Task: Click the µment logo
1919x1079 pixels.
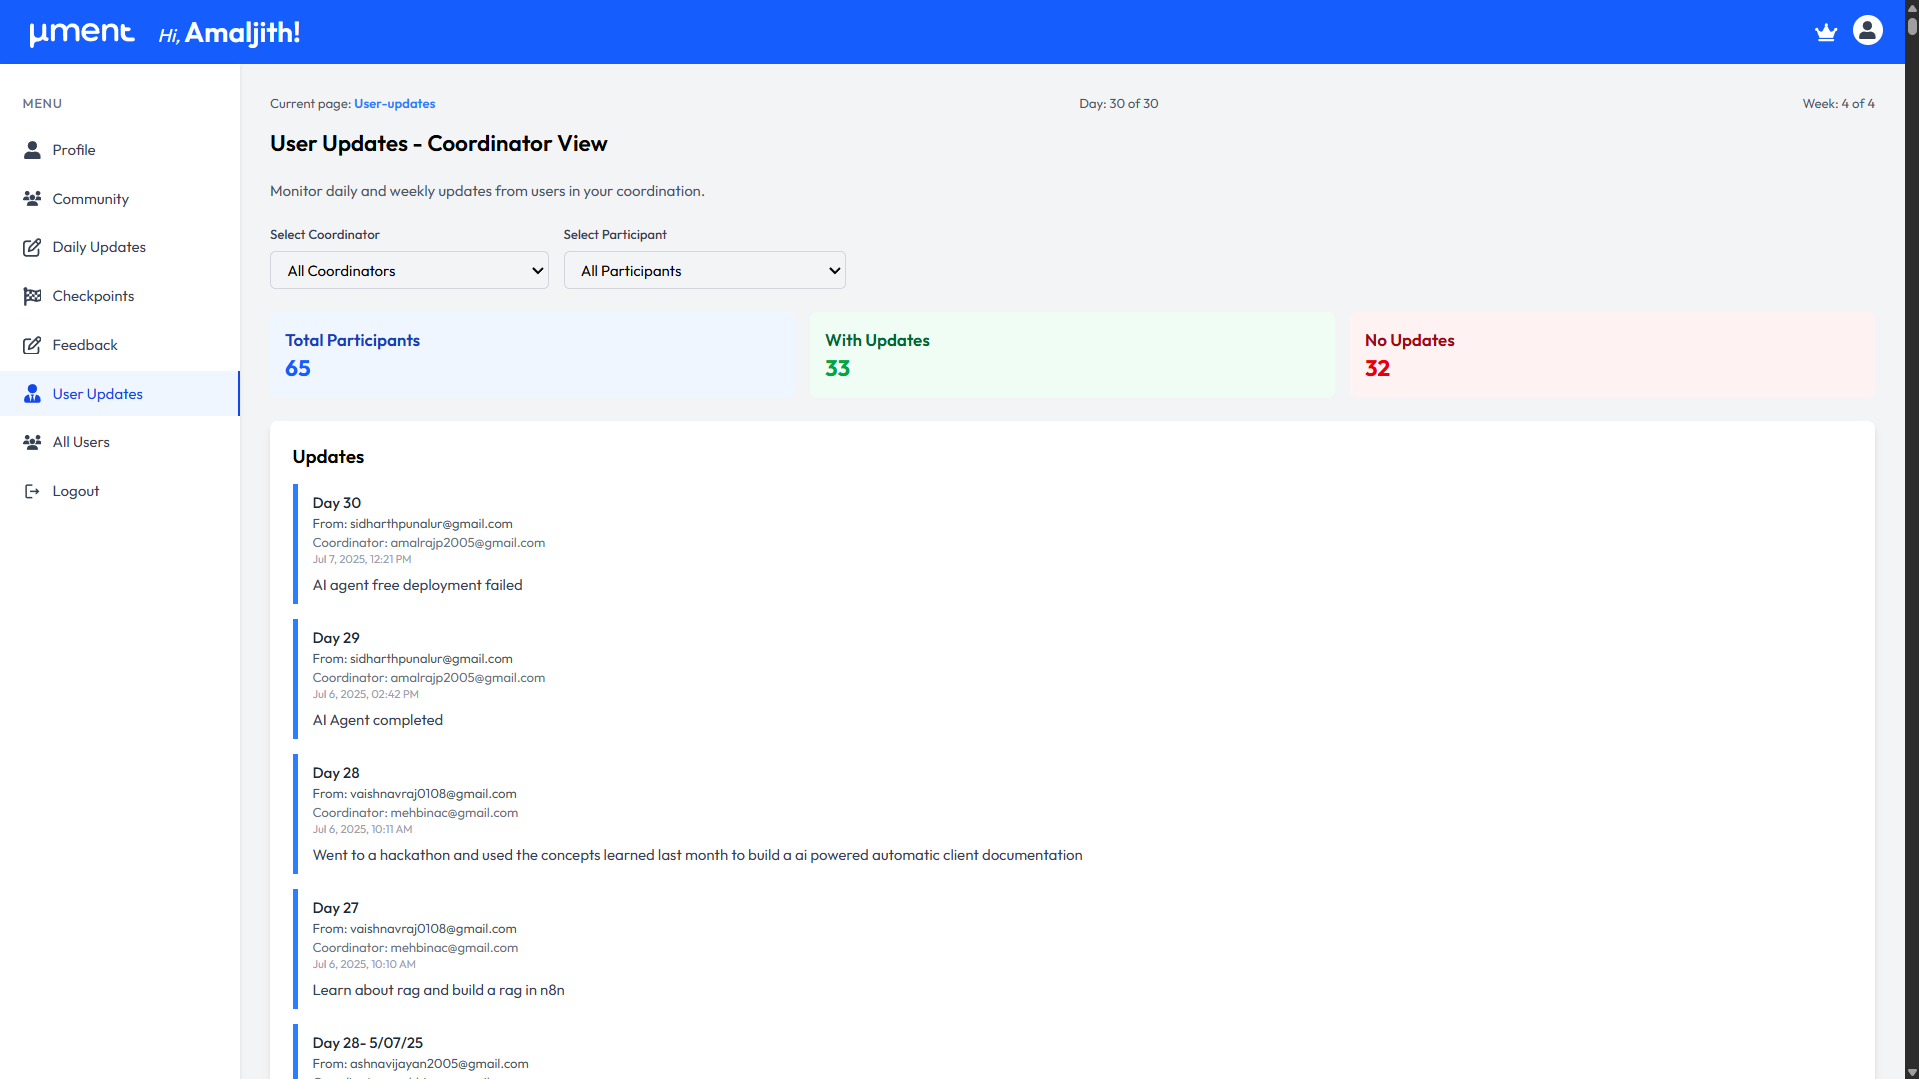Action: 82,33
